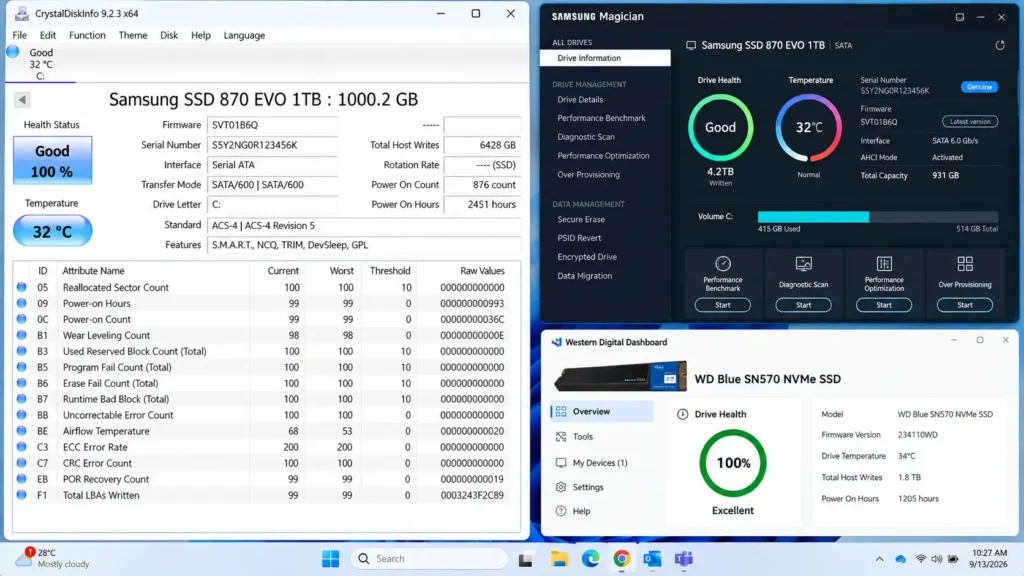Click the drive icon next to Samsung SSD 870 EVO
1024x576 pixels.
[x=690, y=46]
